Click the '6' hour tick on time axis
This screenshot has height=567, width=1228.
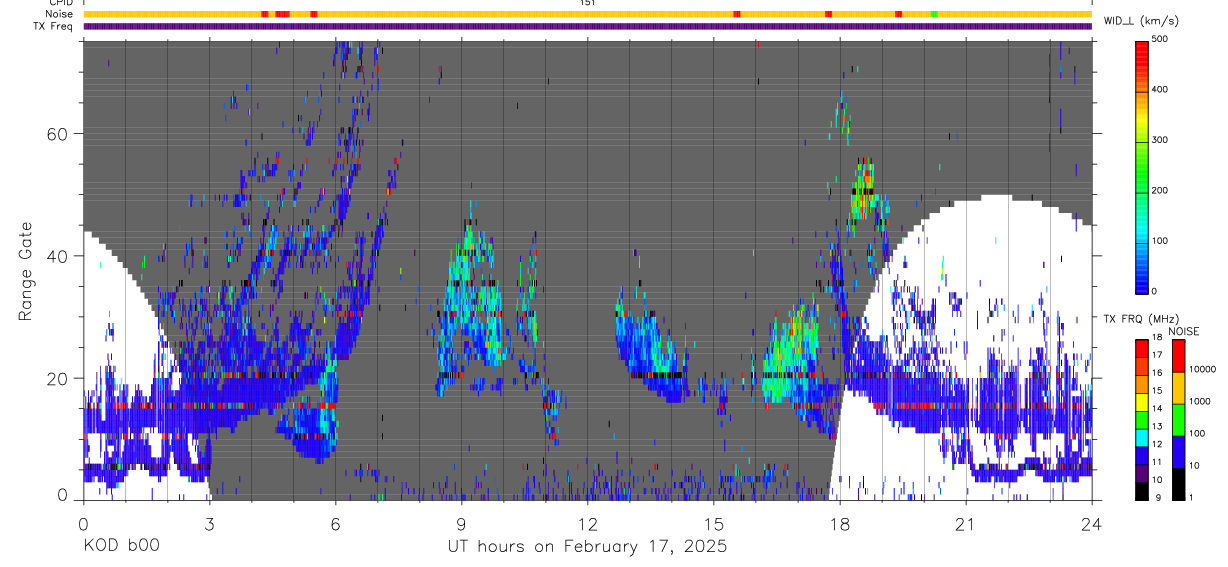335,523
